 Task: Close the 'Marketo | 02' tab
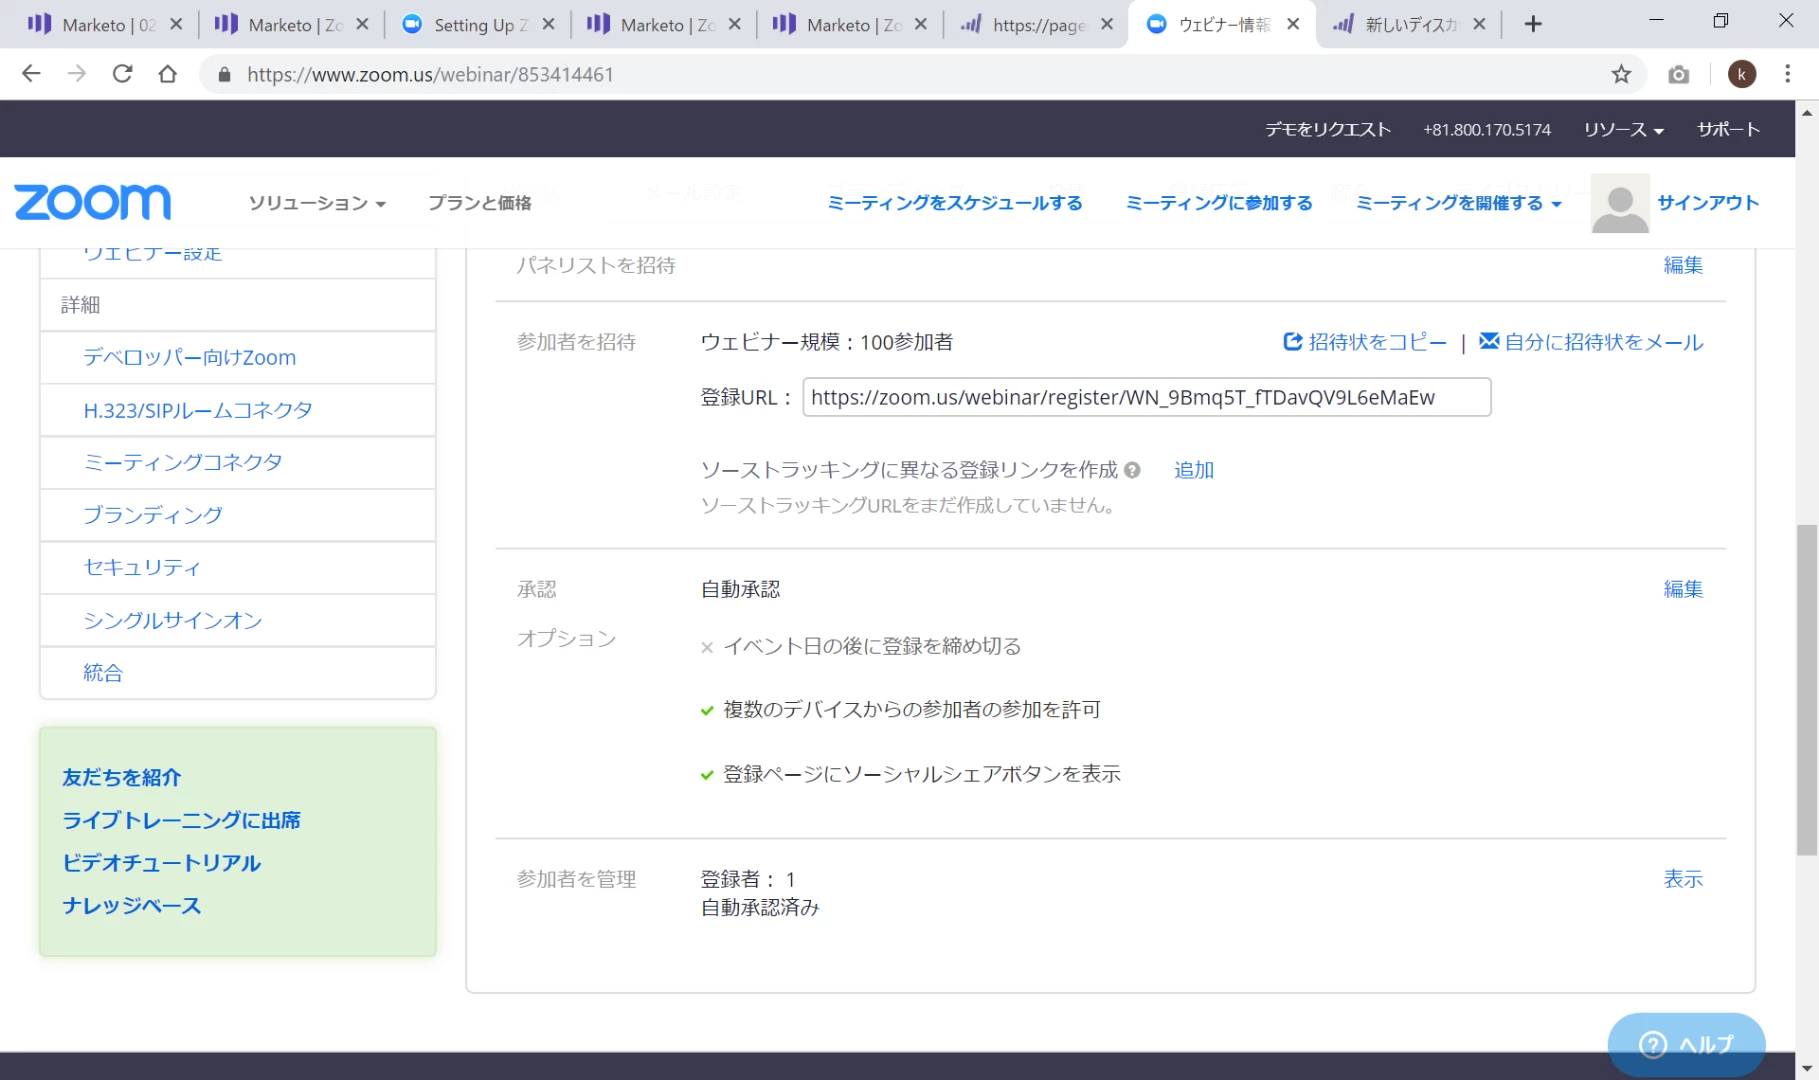(x=176, y=24)
